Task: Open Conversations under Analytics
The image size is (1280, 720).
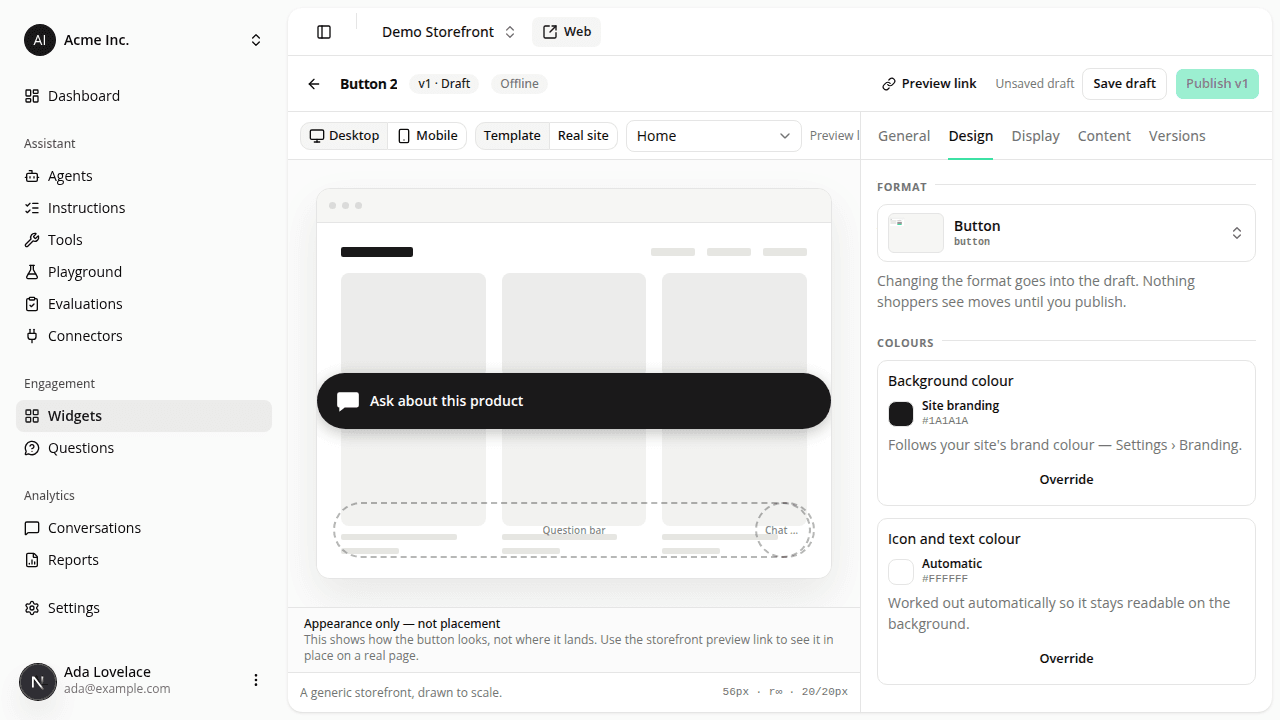Action: tap(144, 528)
